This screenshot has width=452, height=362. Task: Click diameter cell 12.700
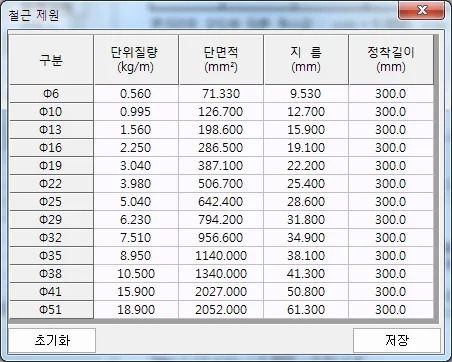pos(306,112)
